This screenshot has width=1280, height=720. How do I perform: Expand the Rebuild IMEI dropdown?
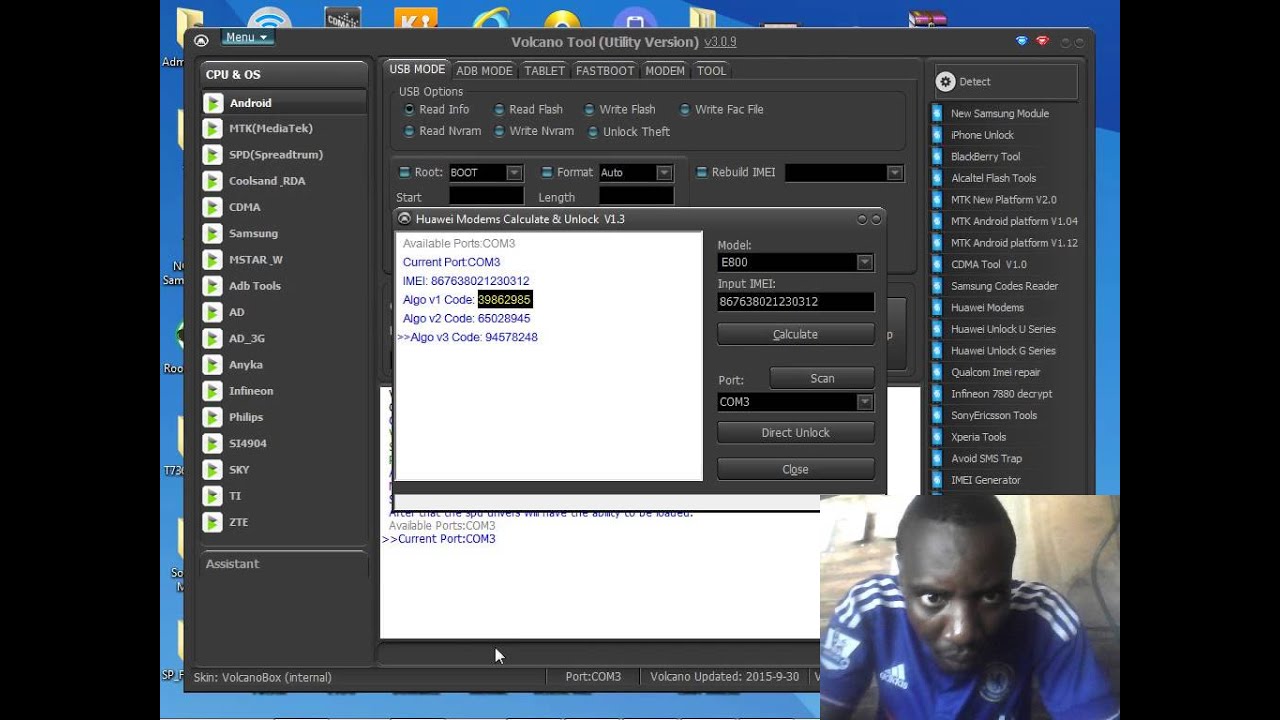click(895, 173)
